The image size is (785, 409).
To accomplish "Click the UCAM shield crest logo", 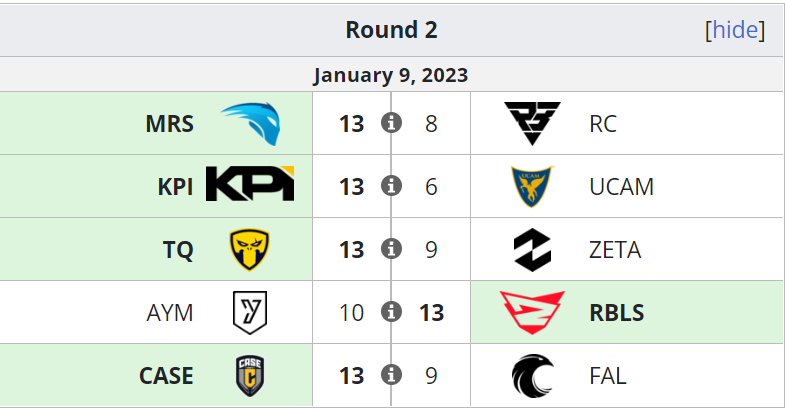I will point(532,186).
